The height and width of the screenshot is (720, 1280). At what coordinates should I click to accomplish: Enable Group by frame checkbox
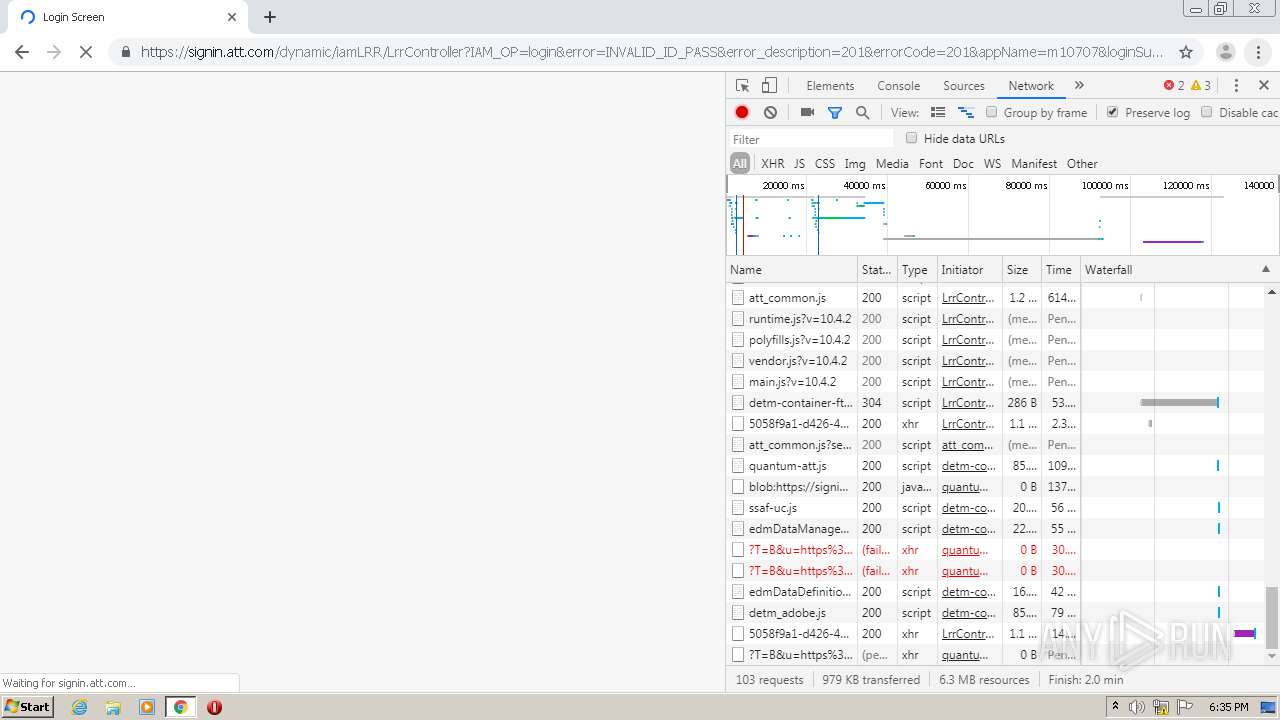pyautogui.click(x=992, y=112)
